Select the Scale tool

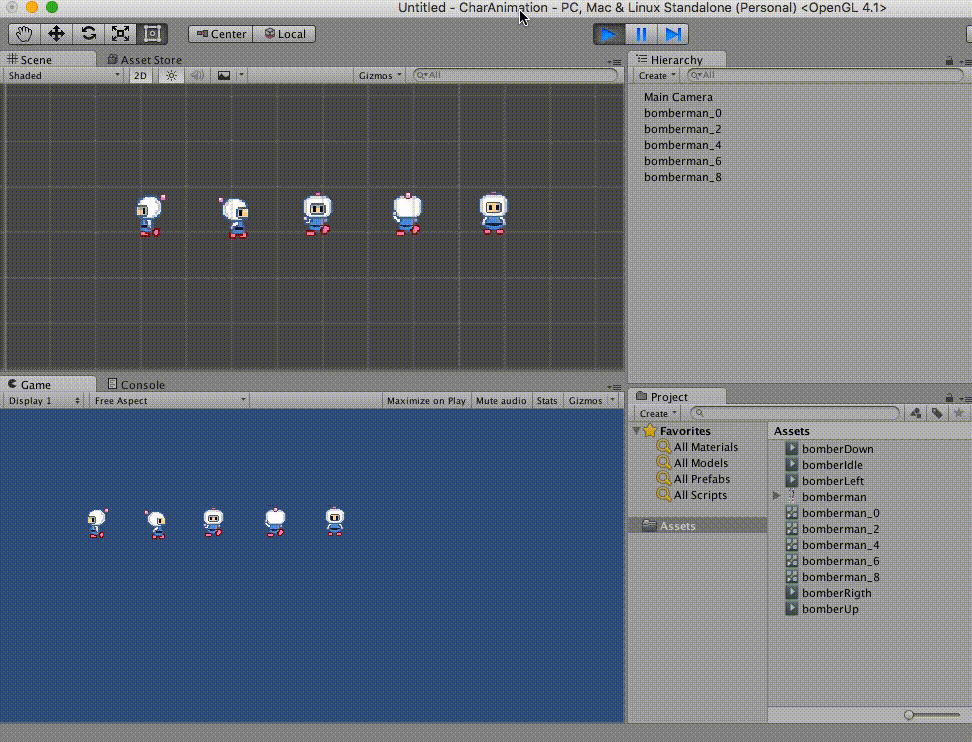[120, 33]
